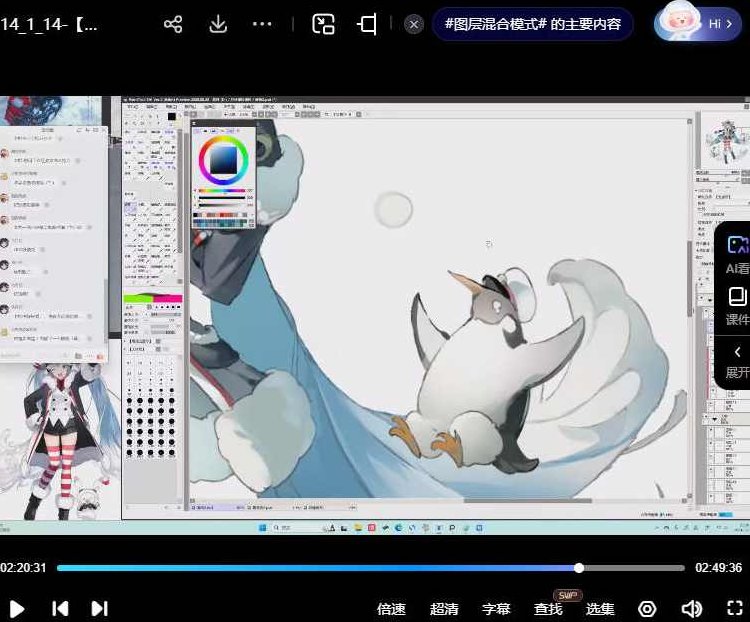This screenshot has height=622, width=750.
Task: Click the video progress bar handle
Action: click(579, 568)
